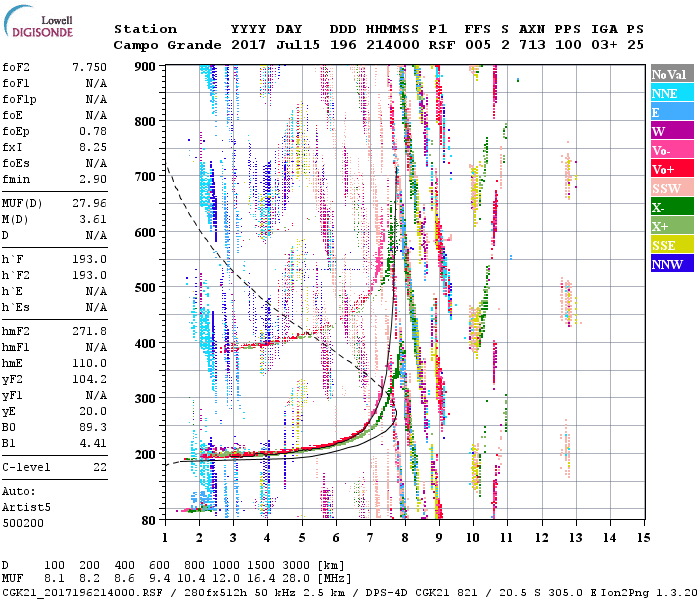Click the Campo Grande station name
This screenshot has width=700, height=600.
pyautogui.click(x=167, y=45)
